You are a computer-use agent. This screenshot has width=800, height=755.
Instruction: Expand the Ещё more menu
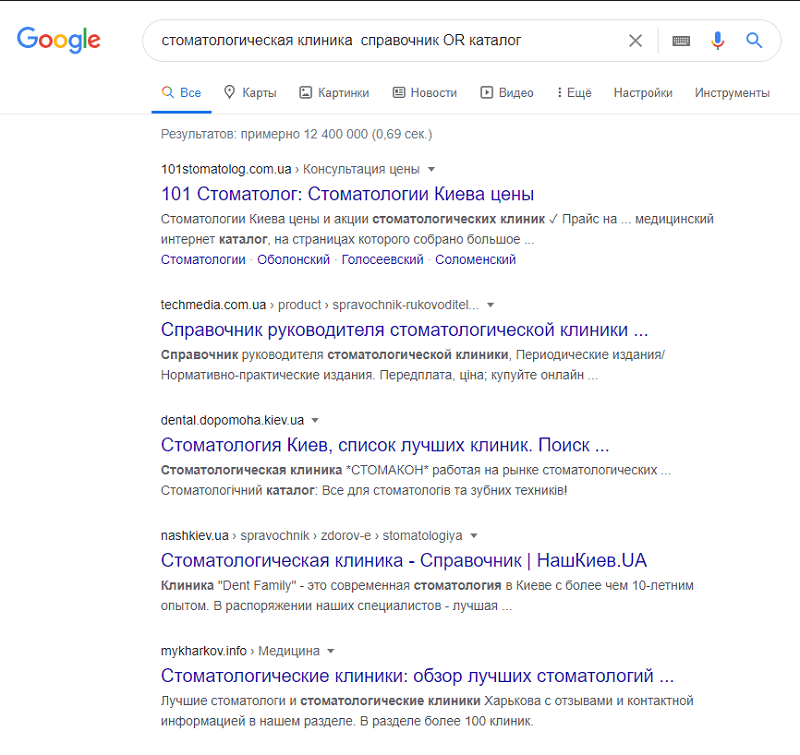[574, 93]
